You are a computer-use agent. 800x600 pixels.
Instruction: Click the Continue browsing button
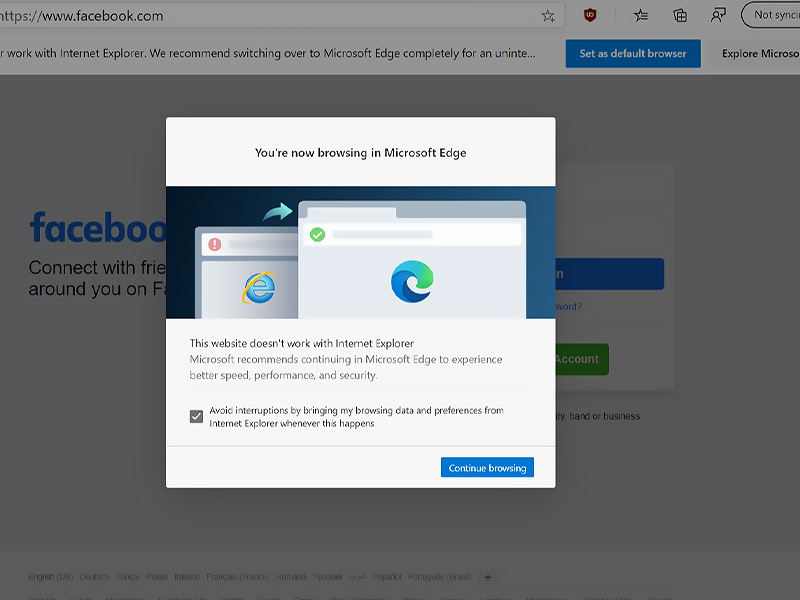[x=487, y=468]
